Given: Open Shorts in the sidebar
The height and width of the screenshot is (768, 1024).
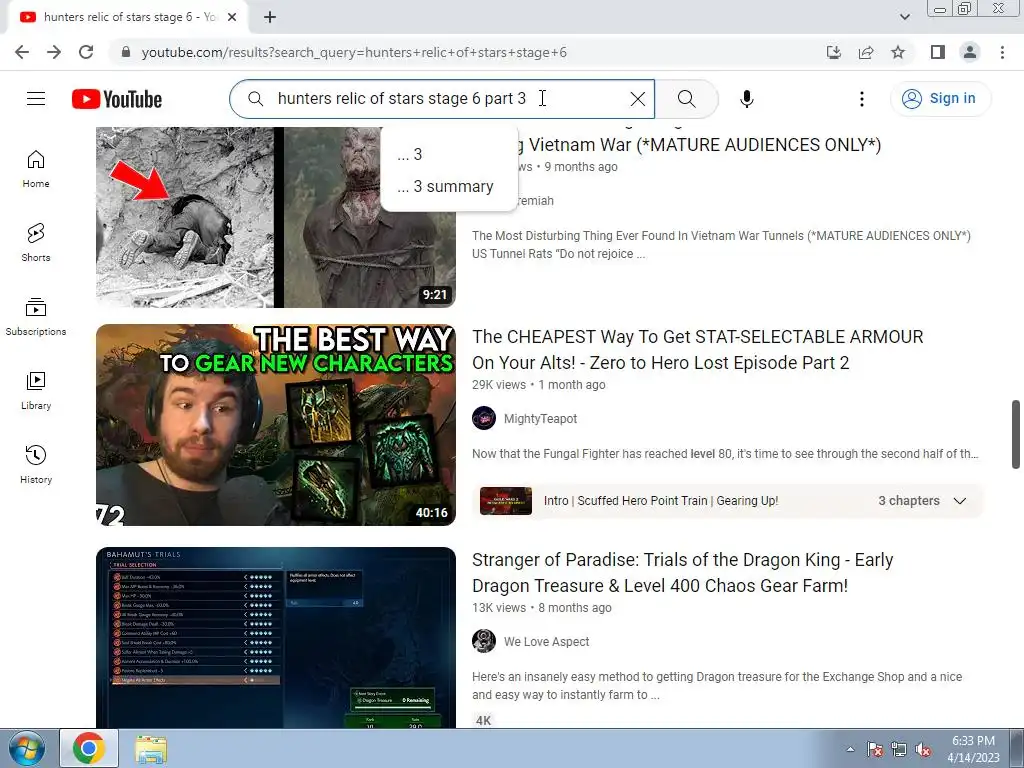Looking at the screenshot, I should [36, 243].
